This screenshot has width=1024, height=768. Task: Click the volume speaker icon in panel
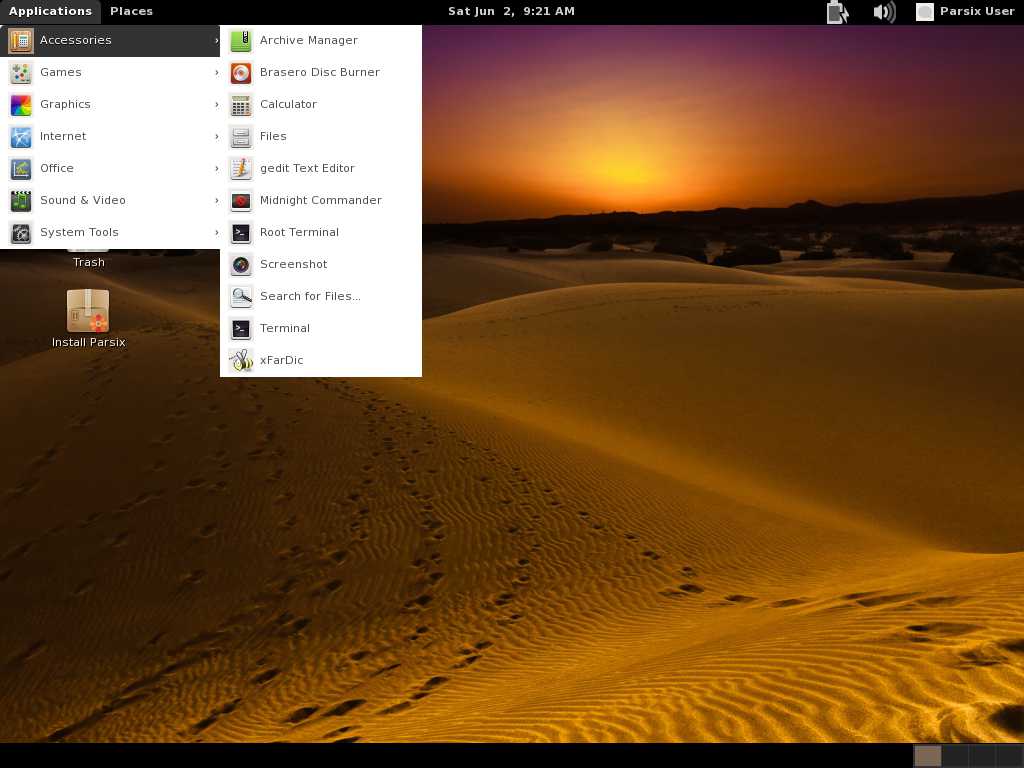point(883,12)
